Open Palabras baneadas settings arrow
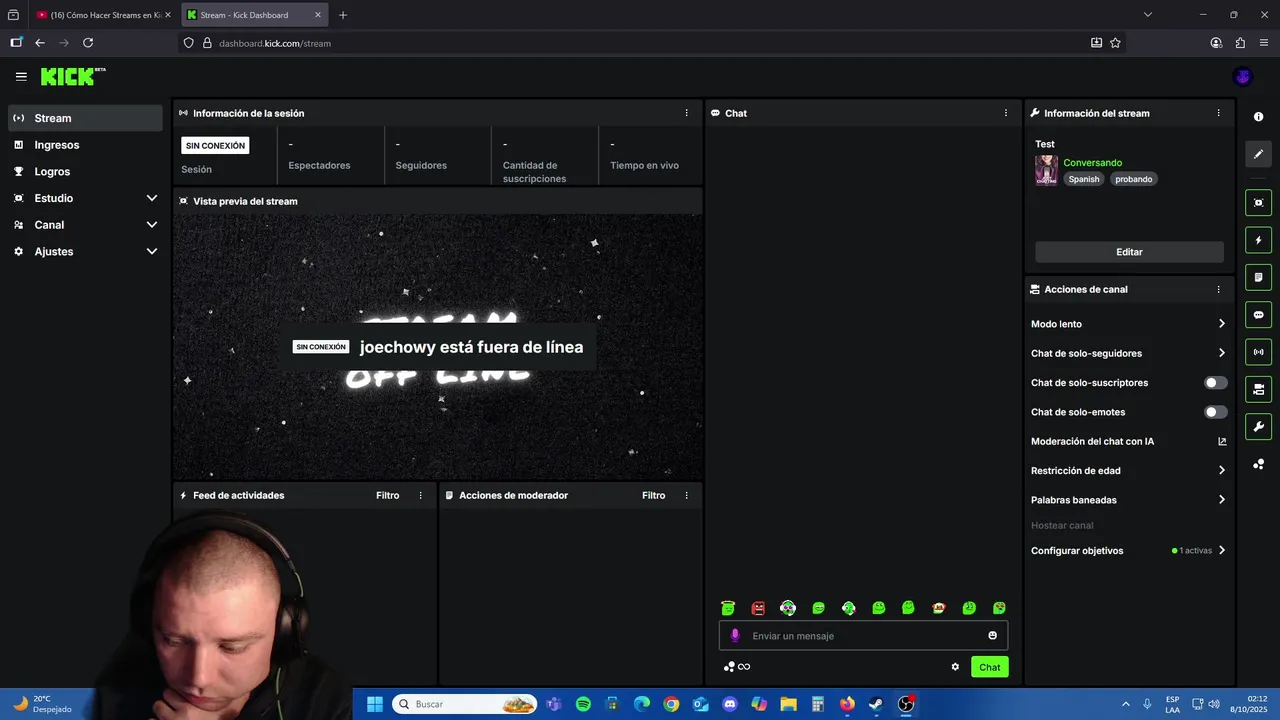This screenshot has width=1280, height=720. (1221, 500)
